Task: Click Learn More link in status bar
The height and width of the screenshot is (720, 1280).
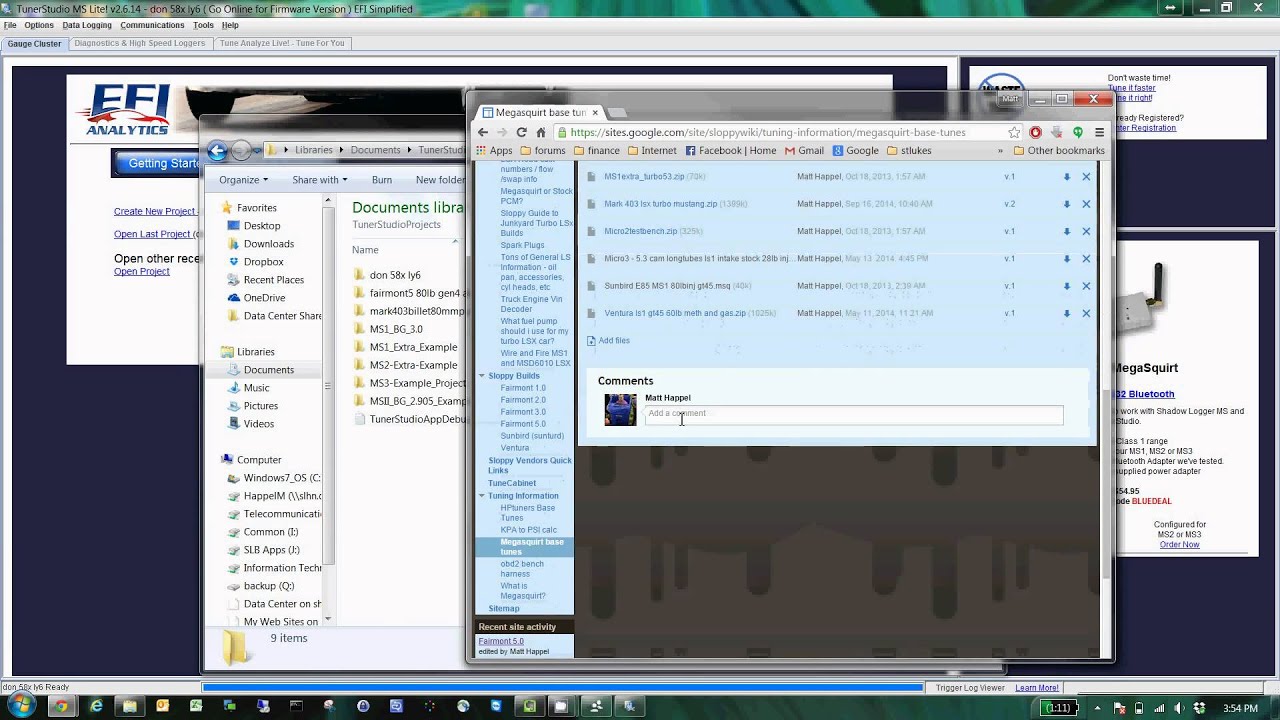Action: pyautogui.click(x=1037, y=688)
